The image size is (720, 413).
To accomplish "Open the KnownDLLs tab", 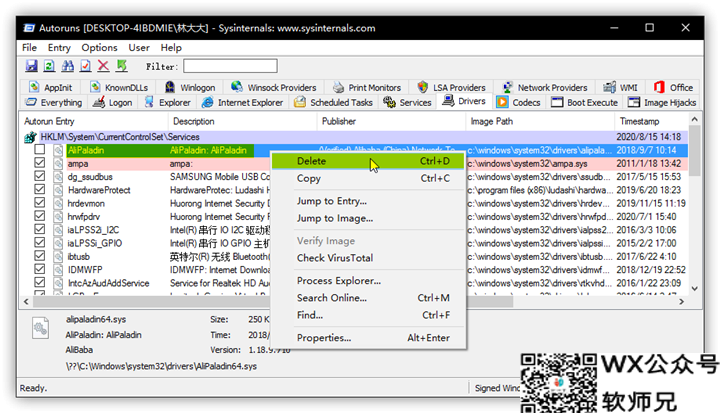I will point(119,87).
